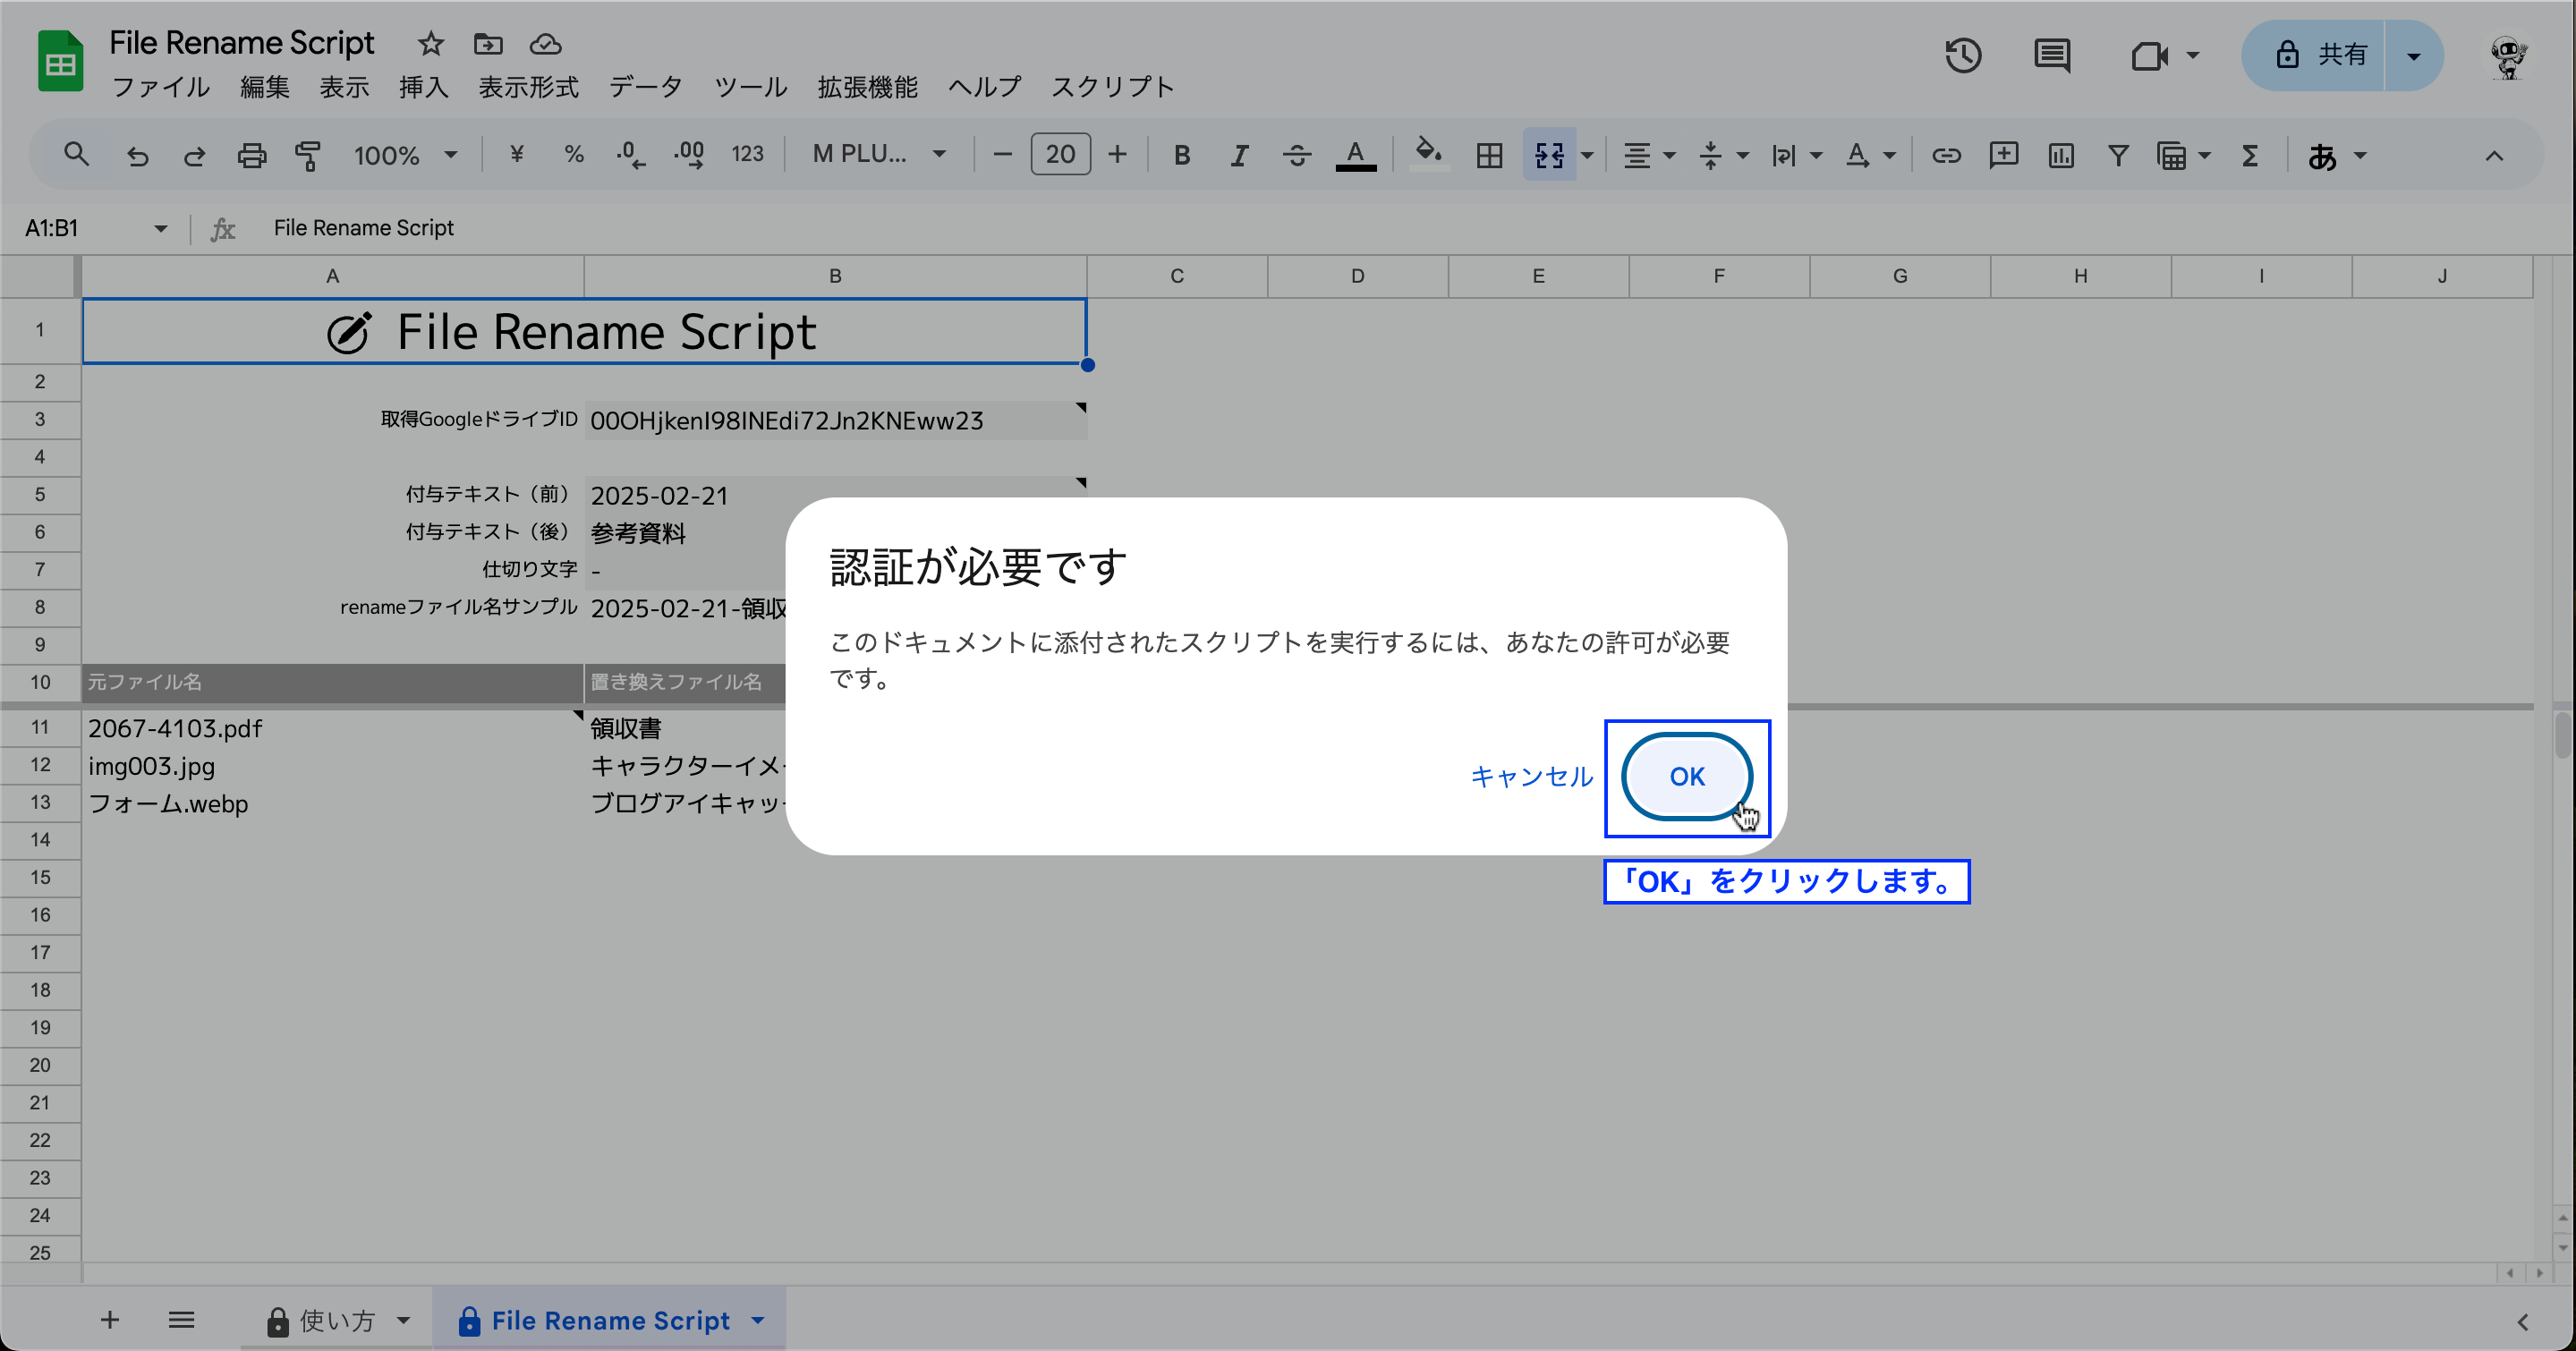The width and height of the screenshot is (2576, 1351).
Task: Click the insert link icon
Action: pos(1945,155)
